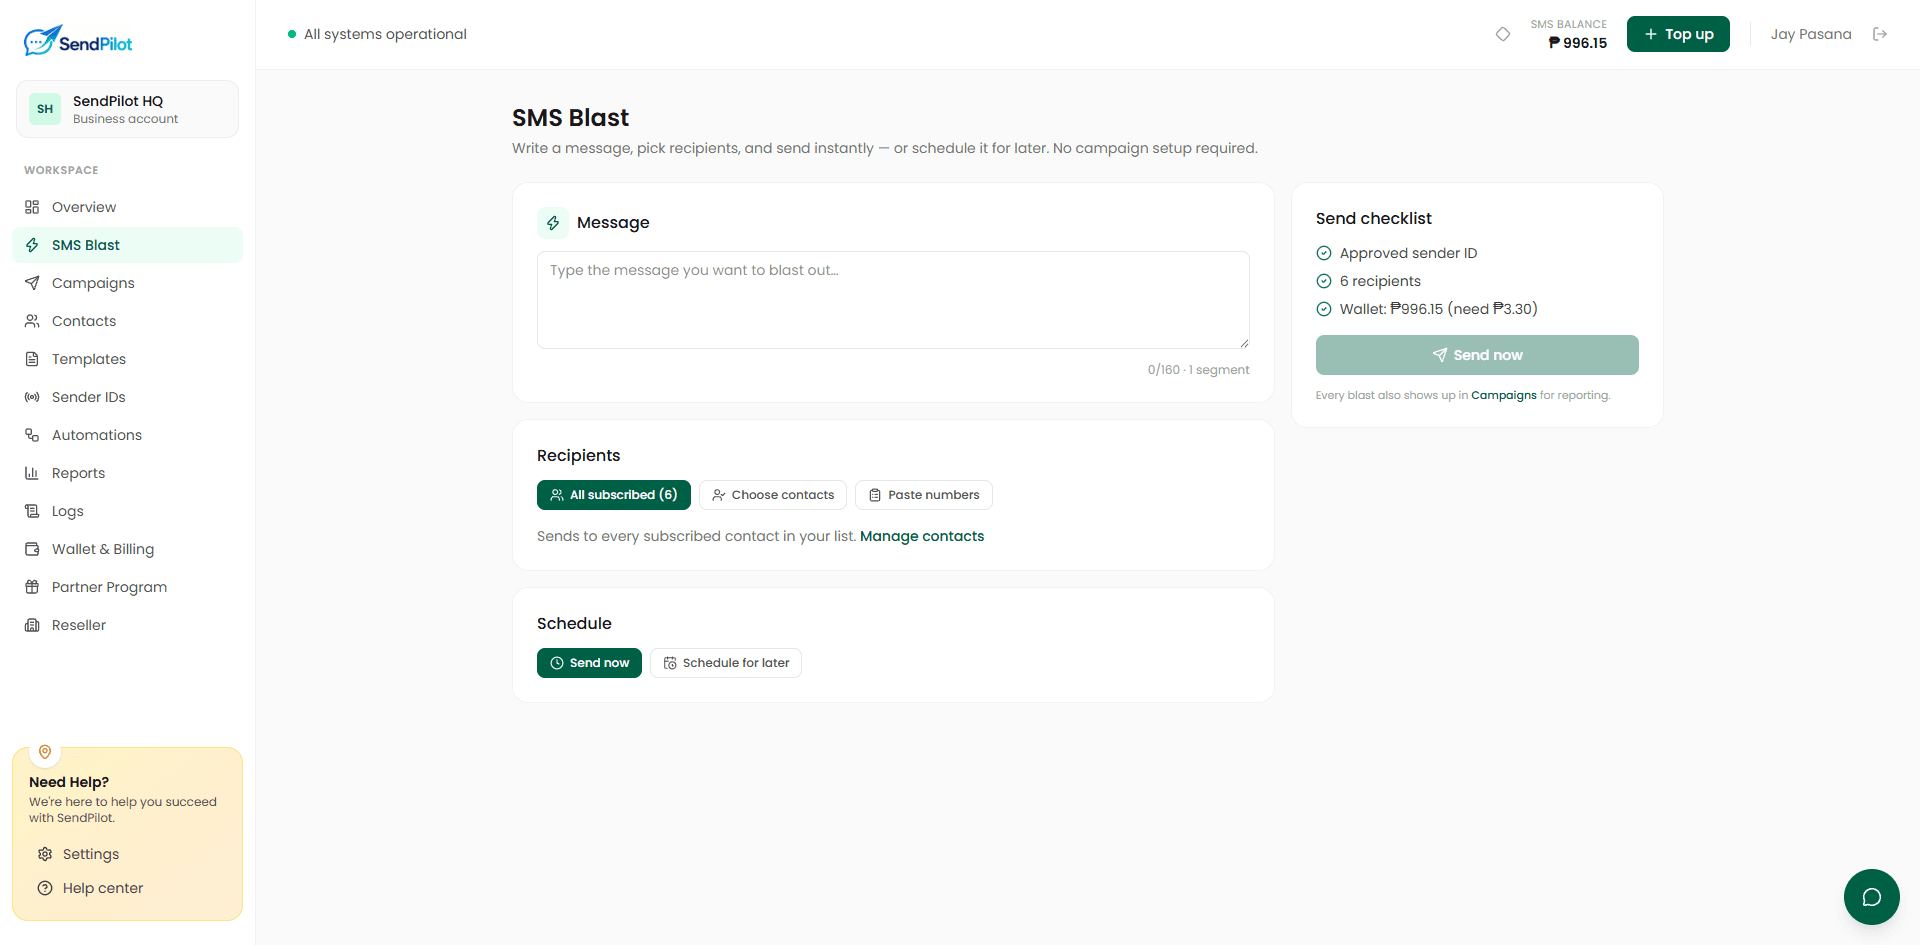Click the Approved sender ID checklist item
This screenshot has height=945, width=1920.
1397,253
